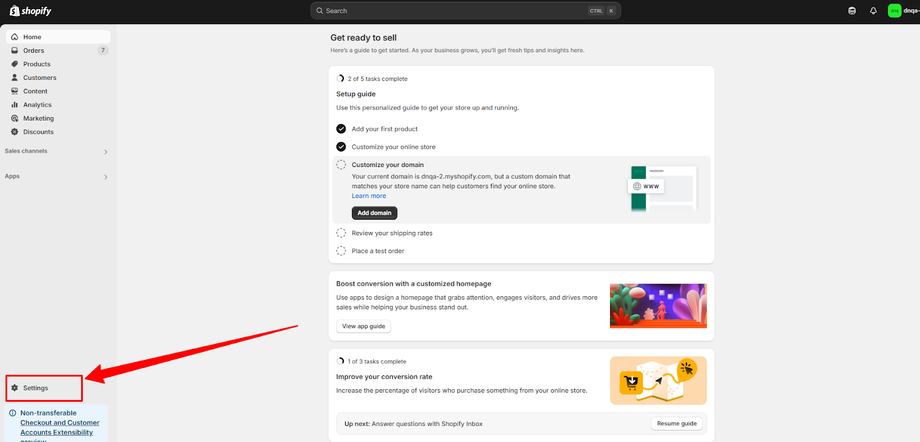This screenshot has width=920, height=442.
Task: Toggle Customize your online store checkmark
Action: pyautogui.click(x=341, y=147)
